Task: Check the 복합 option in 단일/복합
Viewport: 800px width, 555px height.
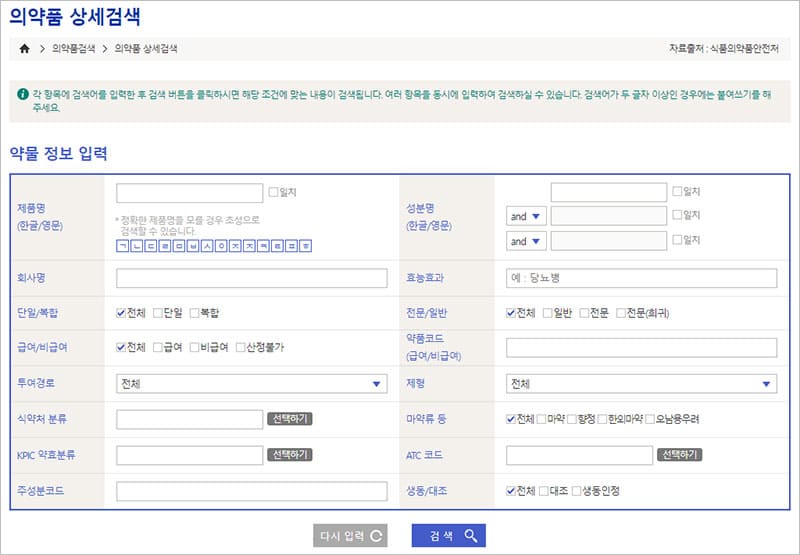Action: coord(194,313)
